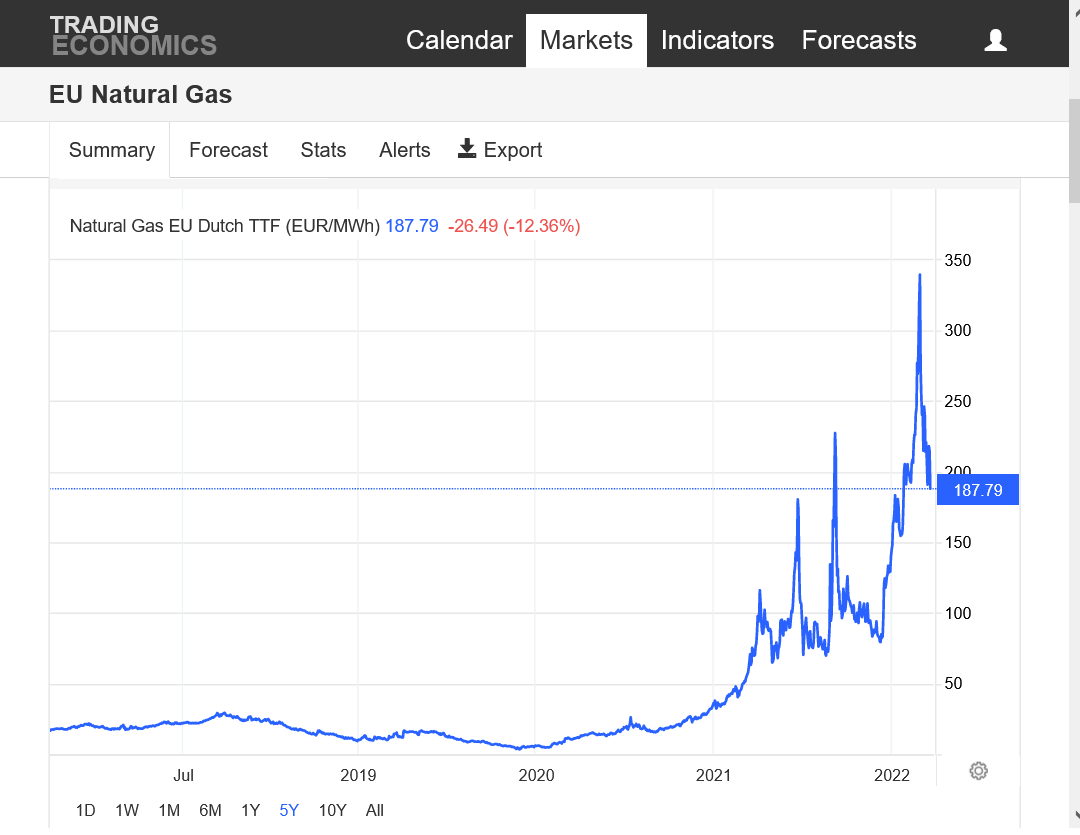
Task: Open chart settings gear icon
Action: [x=979, y=771]
